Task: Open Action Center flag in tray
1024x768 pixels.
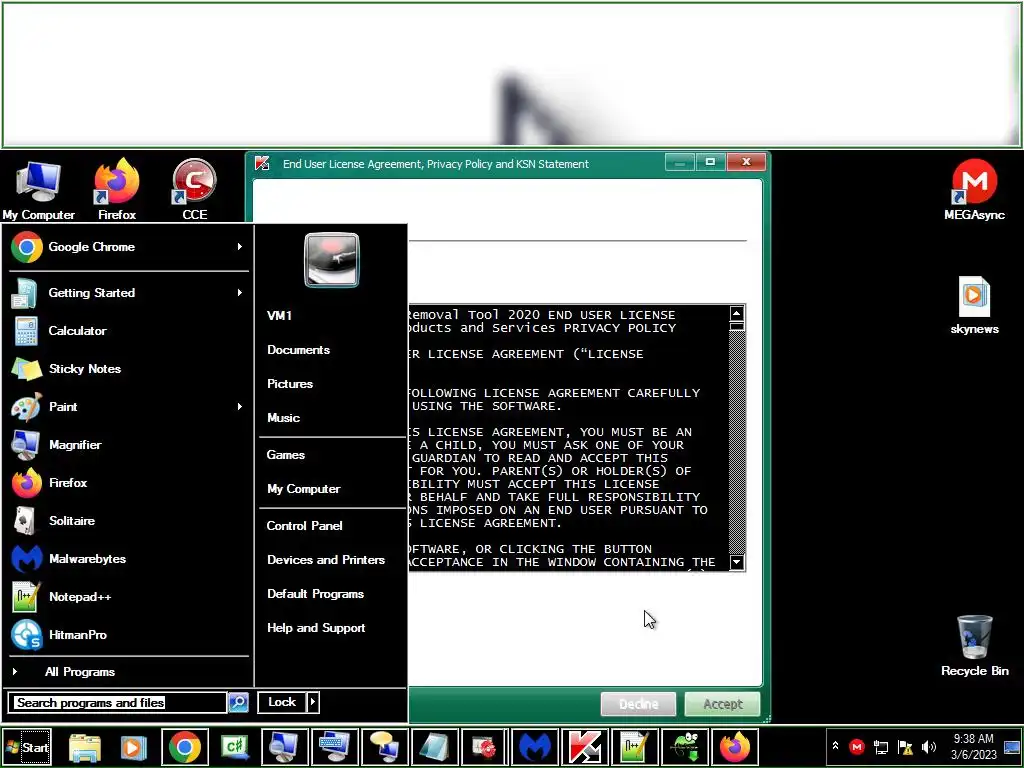Action: tap(905, 746)
